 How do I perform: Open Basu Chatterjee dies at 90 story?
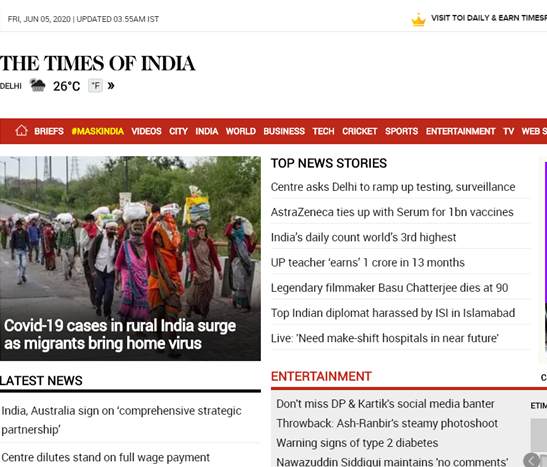pyautogui.click(x=389, y=288)
